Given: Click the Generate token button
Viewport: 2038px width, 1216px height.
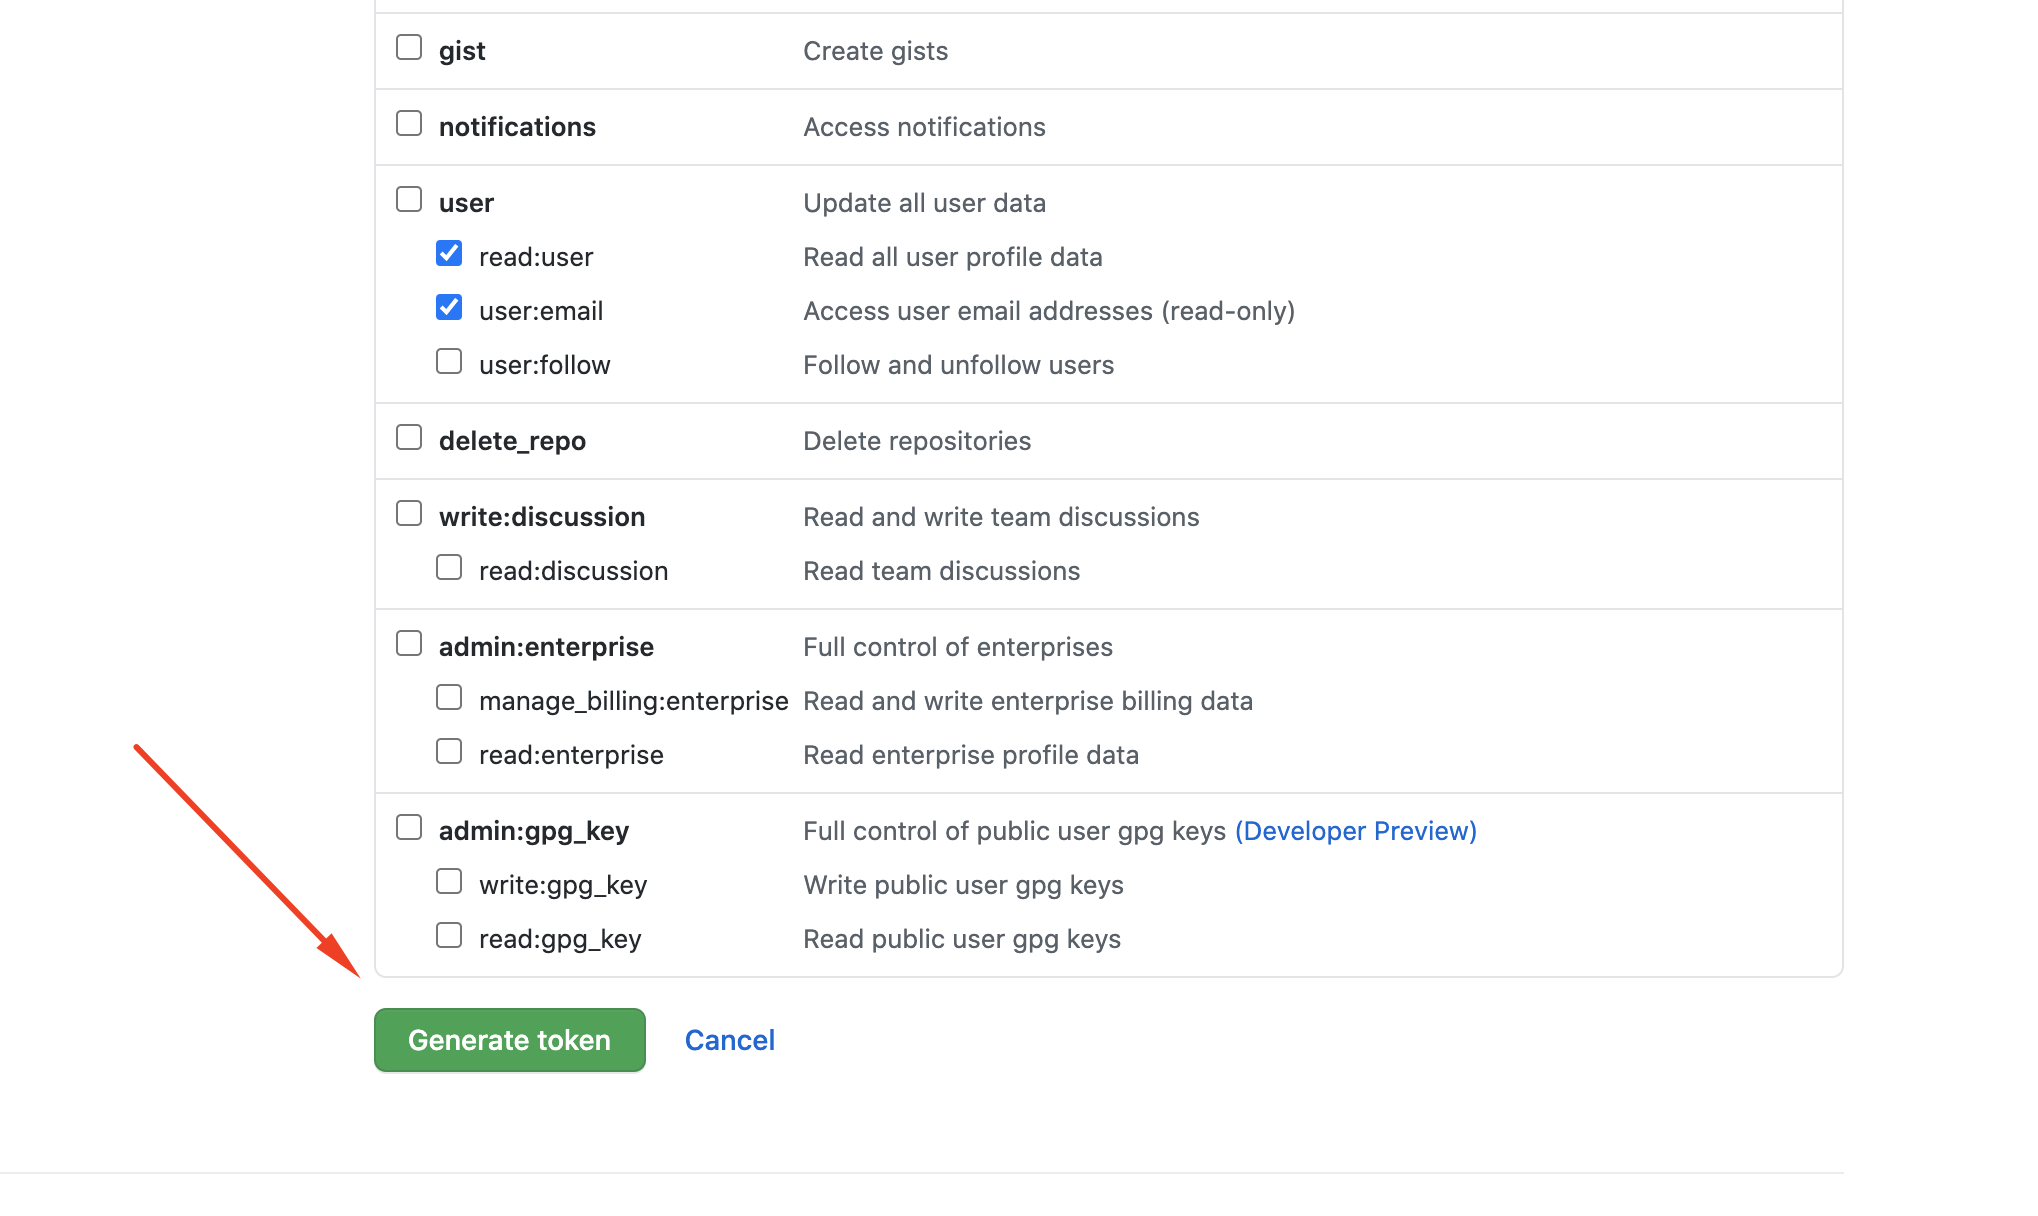Looking at the screenshot, I should [x=509, y=1040].
